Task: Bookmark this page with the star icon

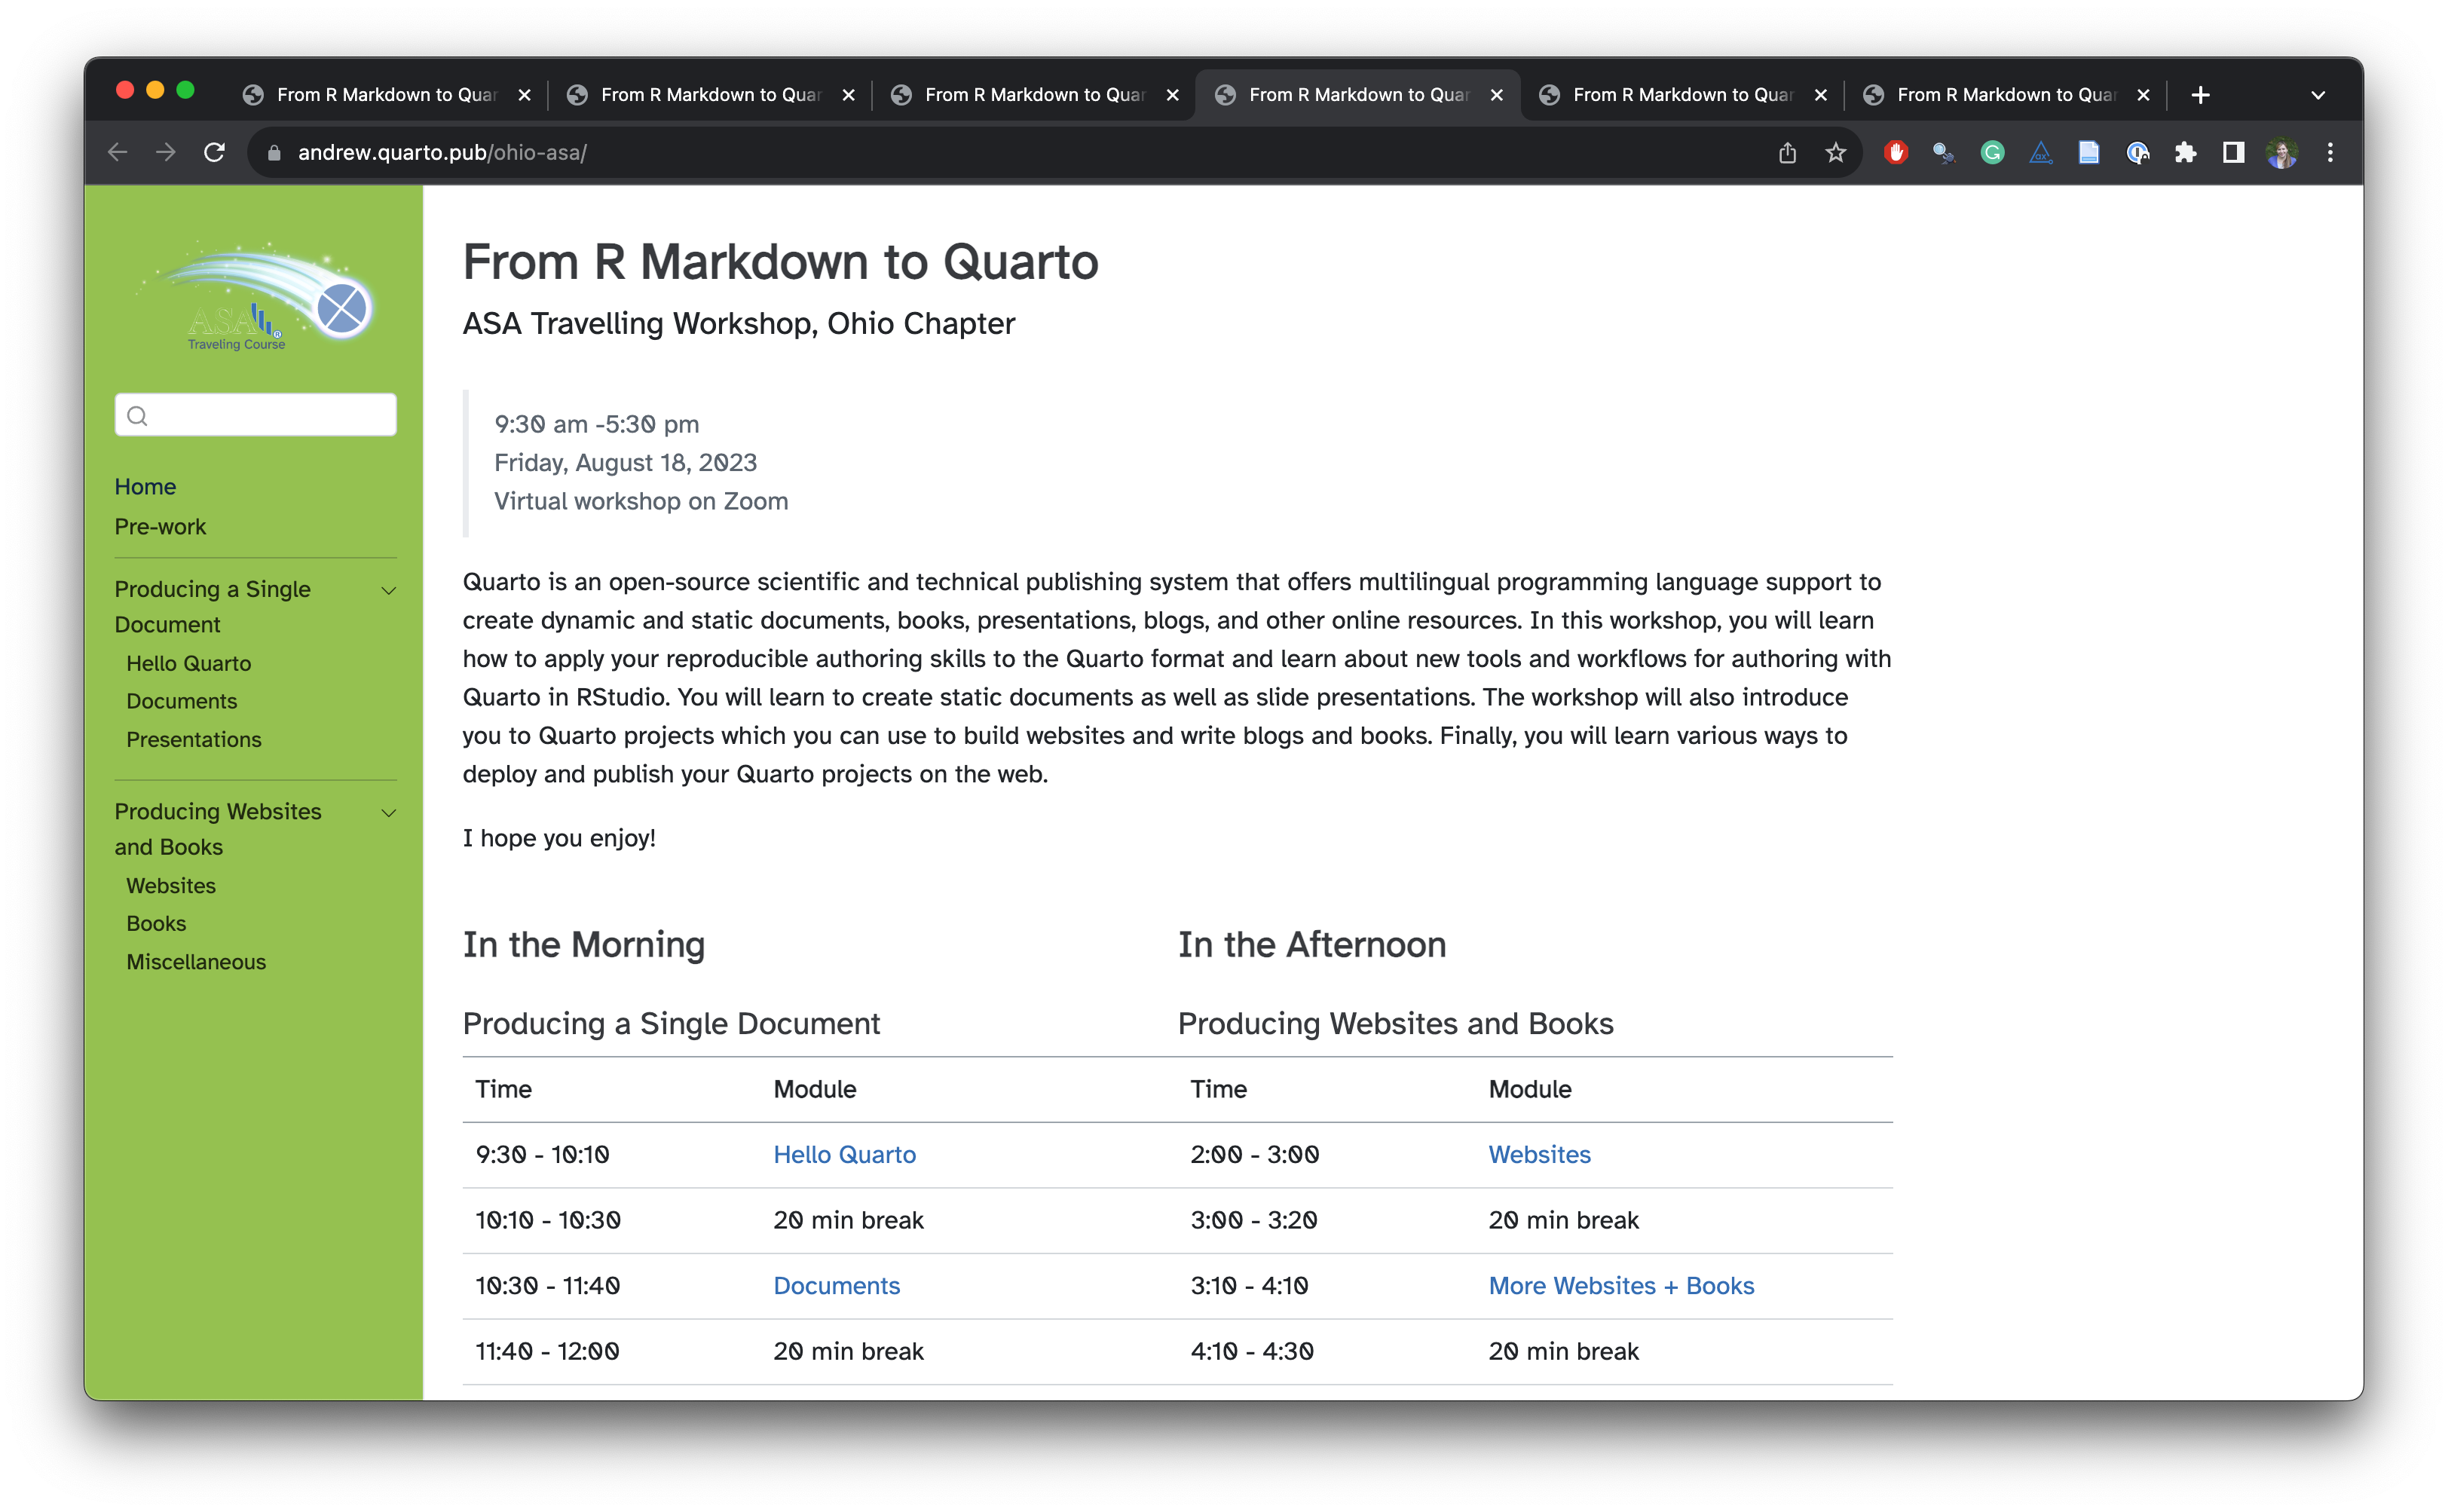Action: (x=1835, y=152)
